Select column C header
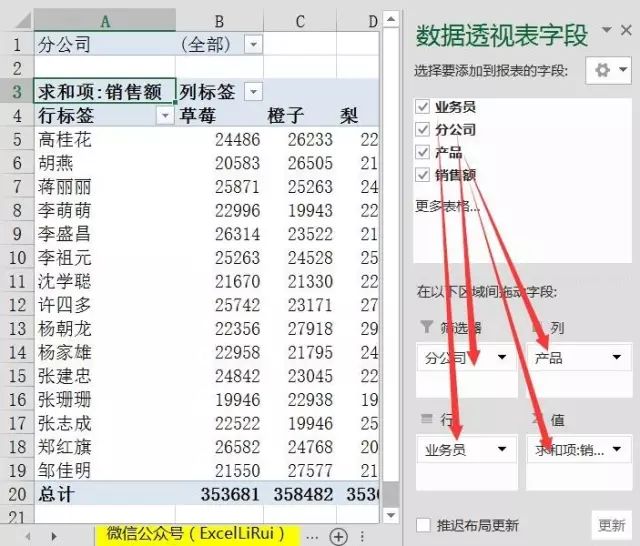This screenshot has height=546, width=640. [x=300, y=21]
